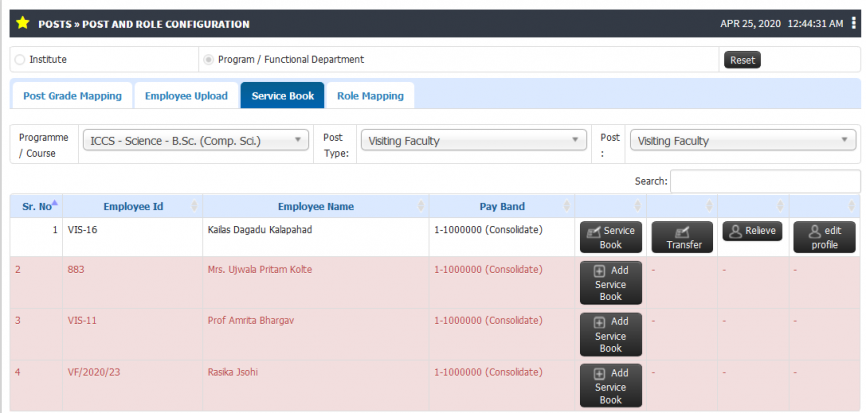This screenshot has width=866, height=413.
Task: Click employee ID VF/2020/23 cell
Action: (133, 385)
